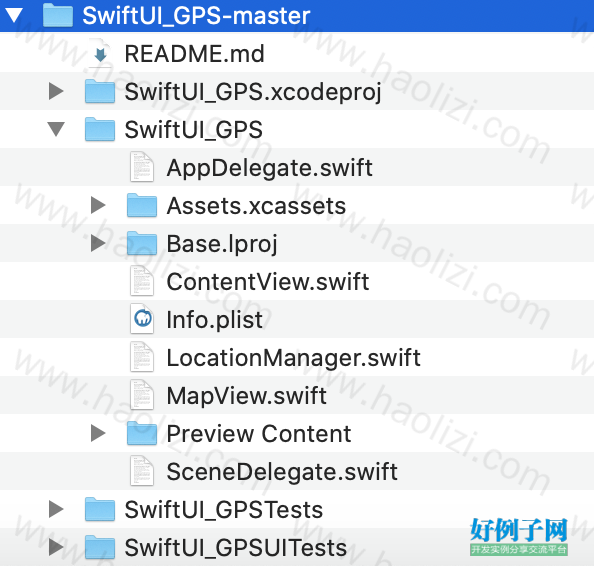The image size is (594, 566).
Task: Expand the Assets.xcassets folder
Action: [x=98, y=205]
